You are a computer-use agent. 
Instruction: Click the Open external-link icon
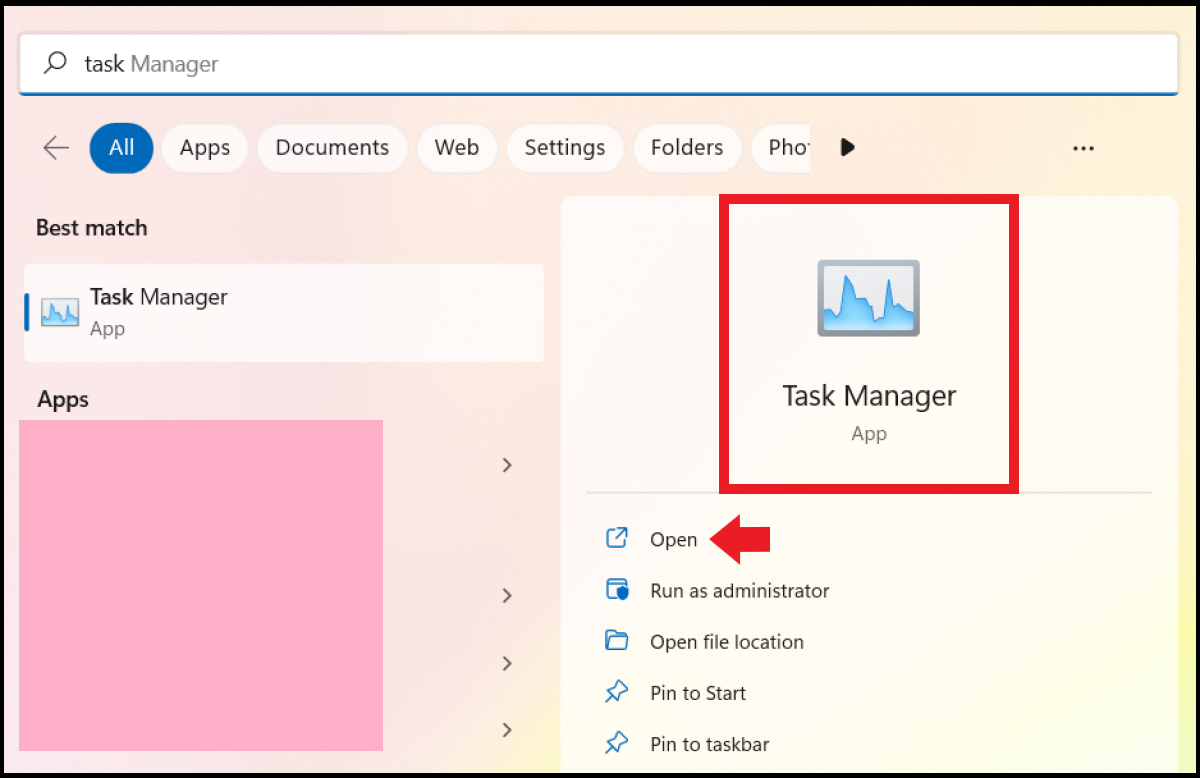[x=617, y=538]
